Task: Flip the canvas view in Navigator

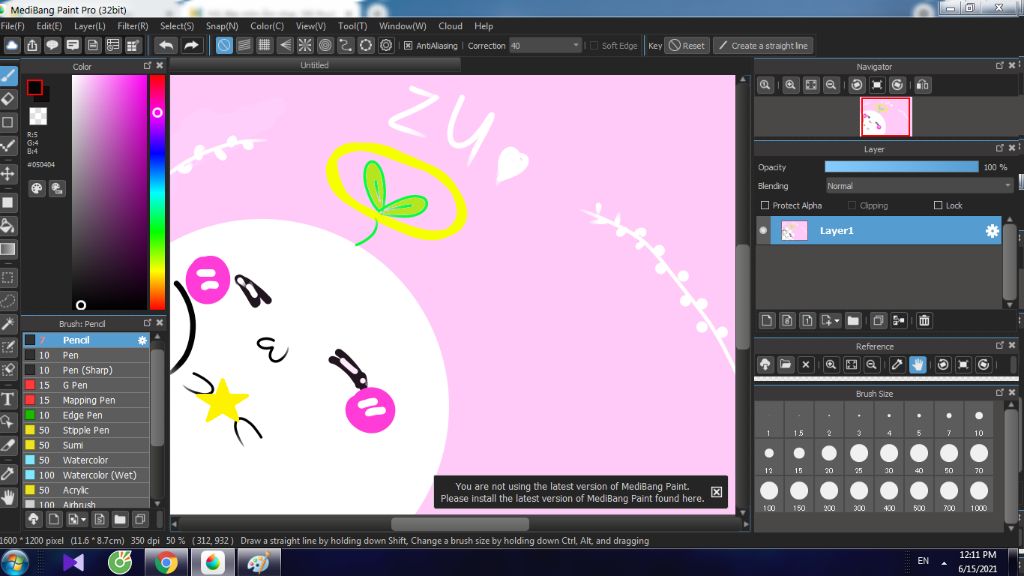Action: [922, 85]
